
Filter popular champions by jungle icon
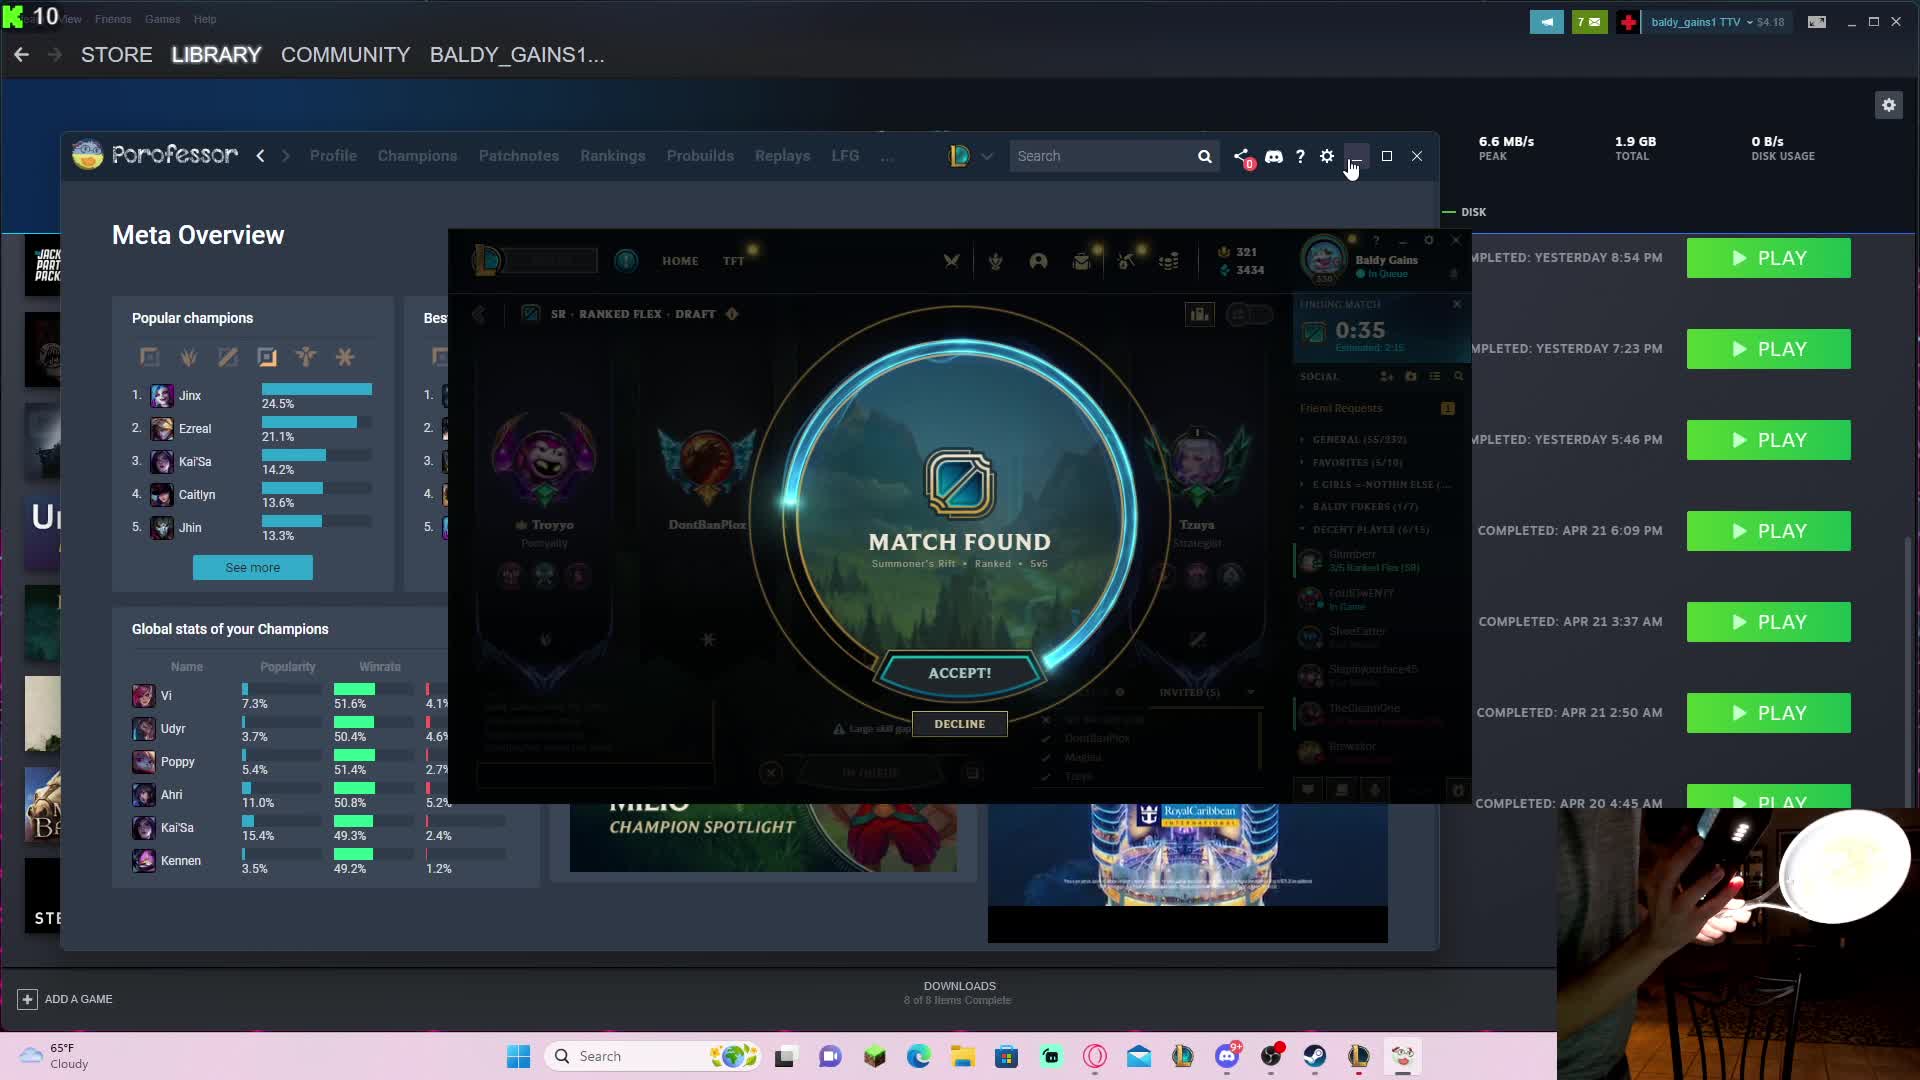pyautogui.click(x=188, y=357)
